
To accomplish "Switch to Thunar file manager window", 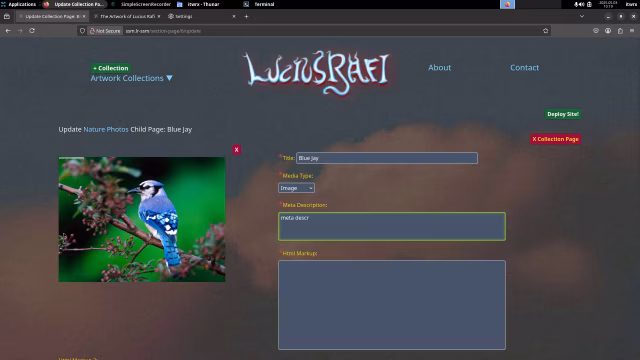I will 199,4.
